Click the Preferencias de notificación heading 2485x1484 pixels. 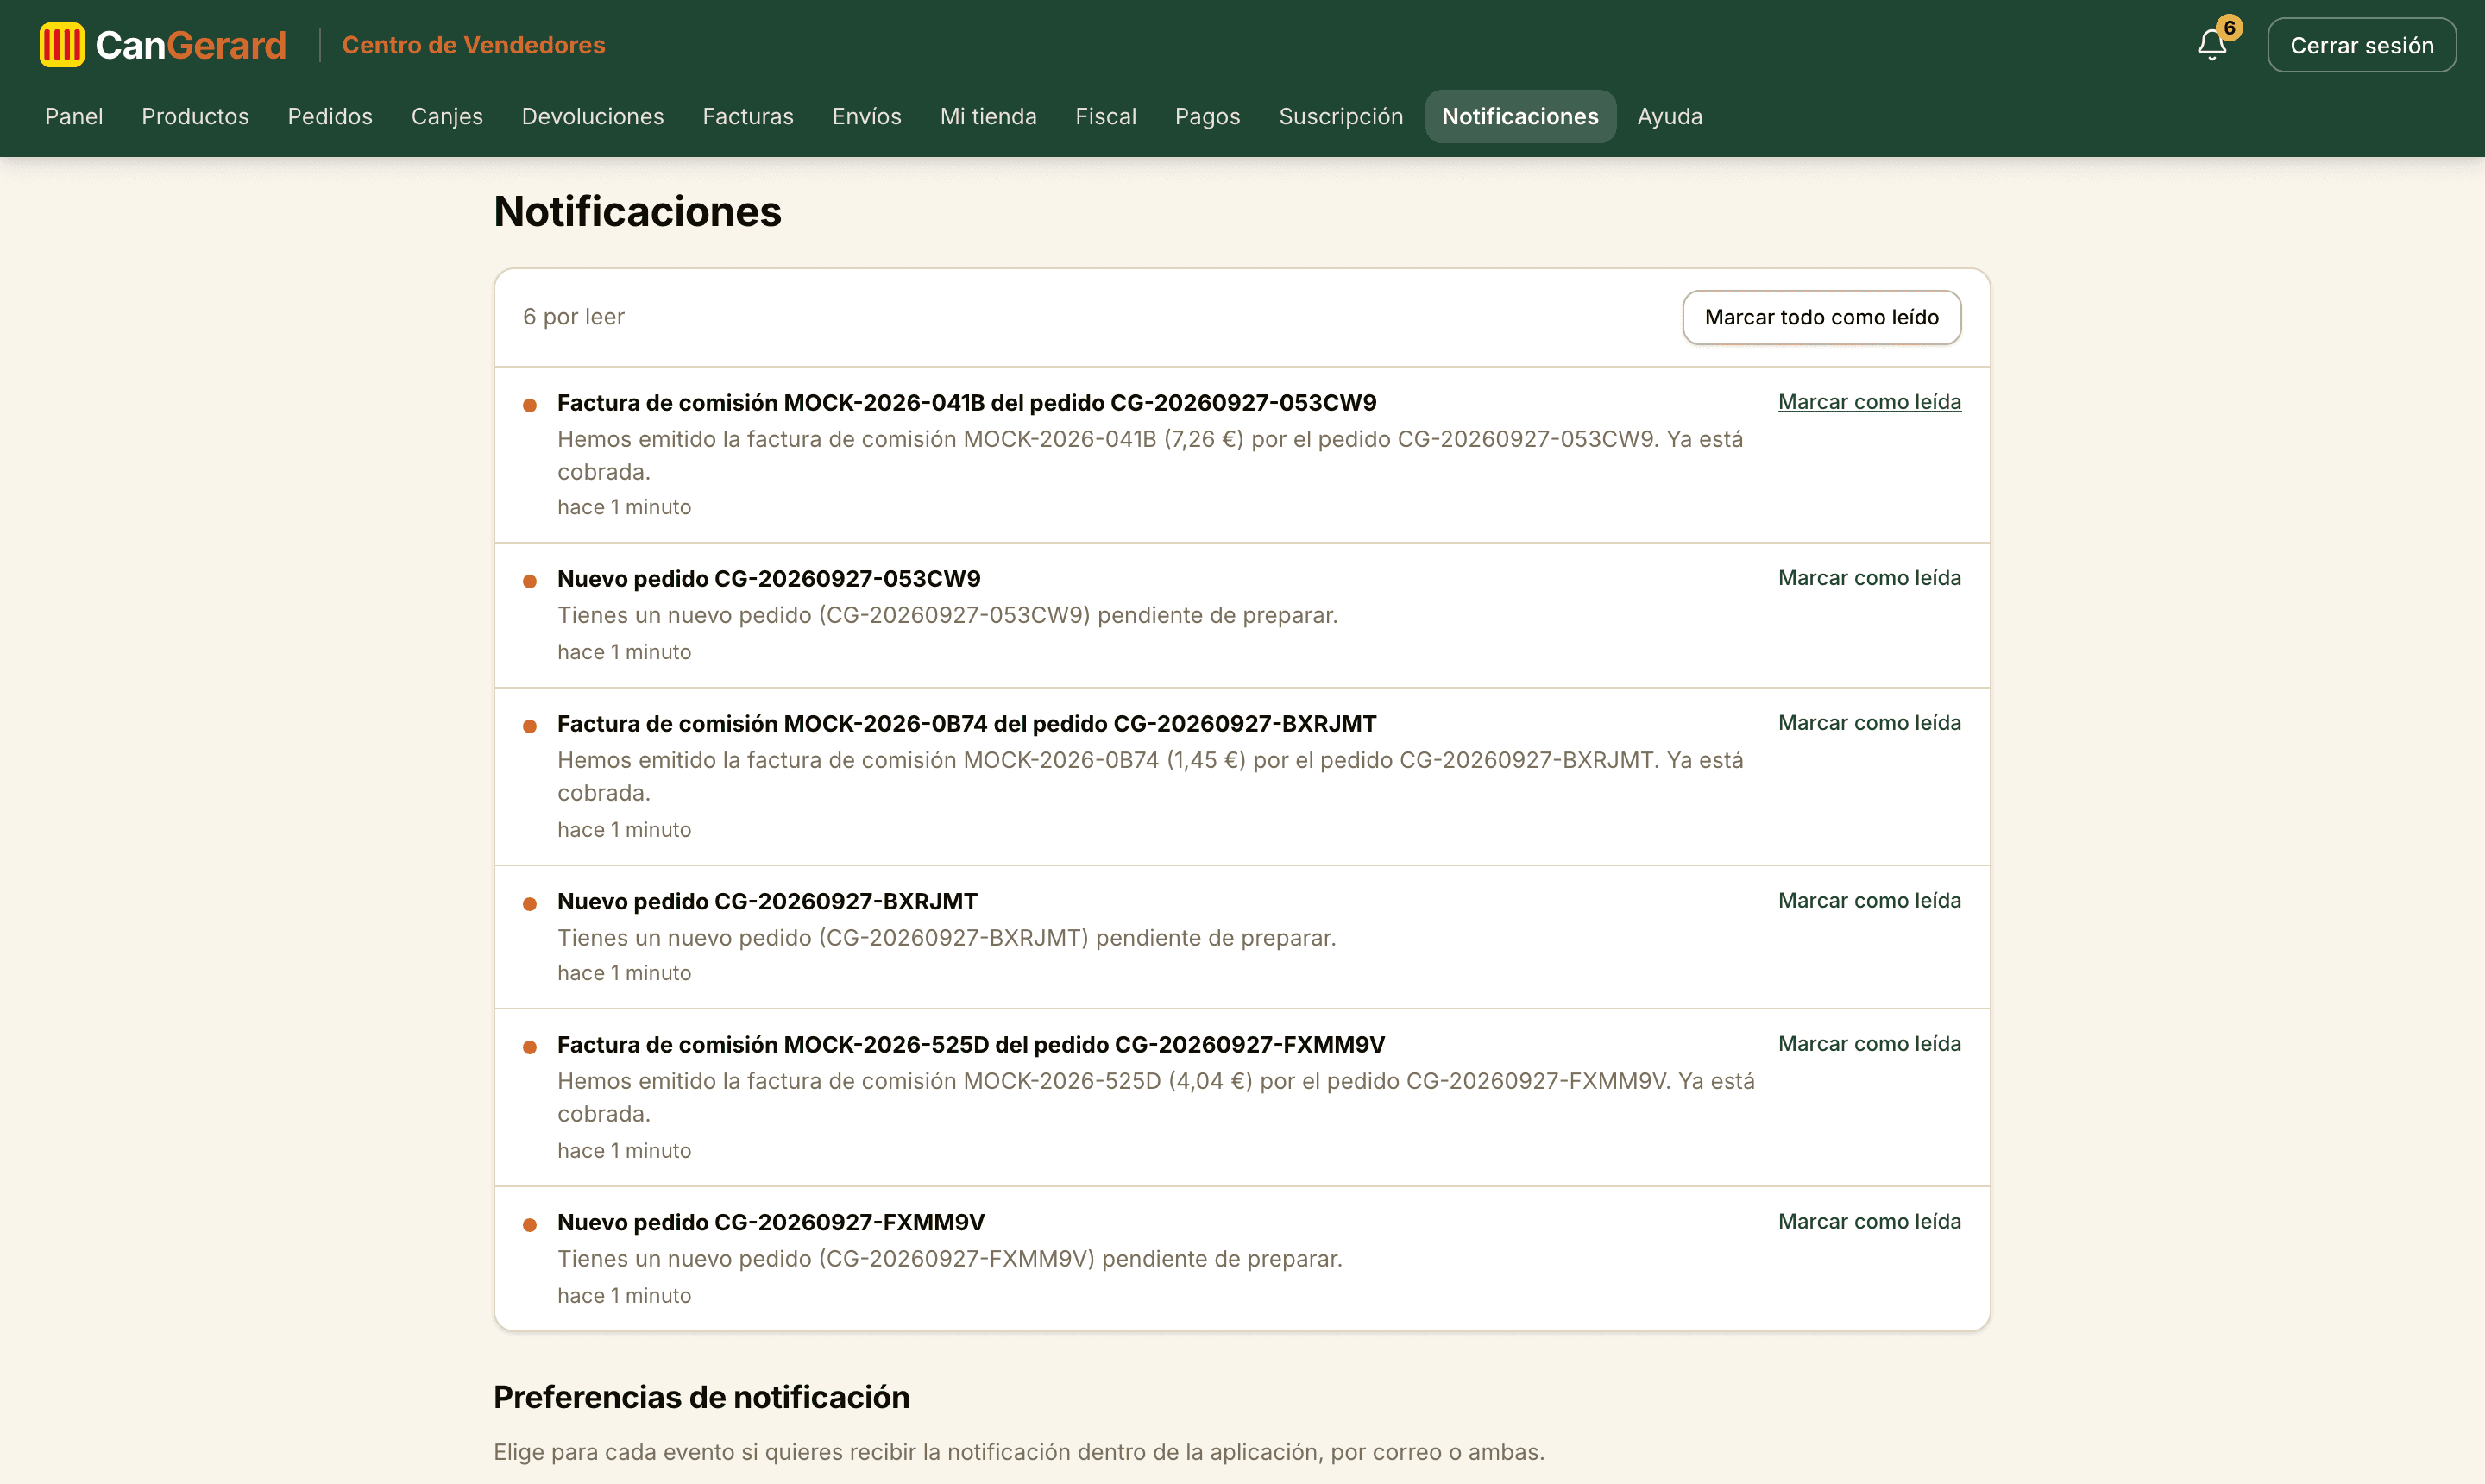pyautogui.click(x=701, y=1397)
